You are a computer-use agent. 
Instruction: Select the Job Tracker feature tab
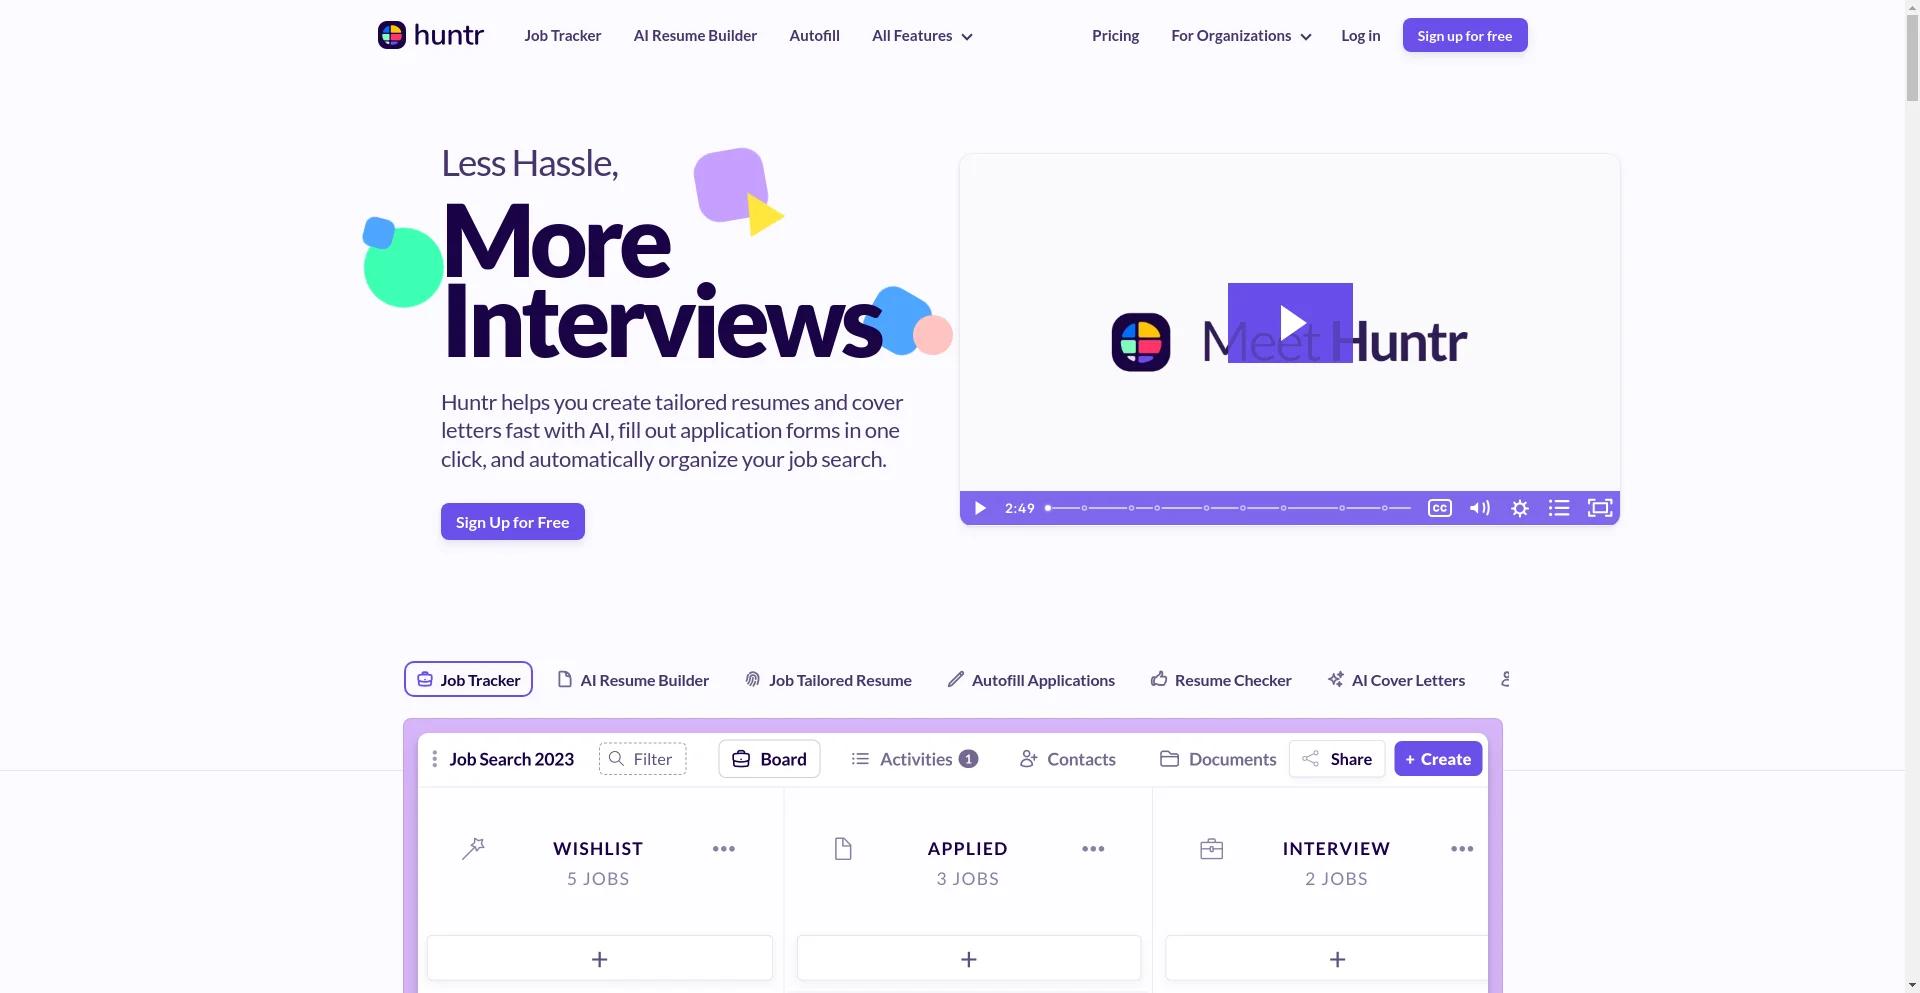[x=468, y=679]
